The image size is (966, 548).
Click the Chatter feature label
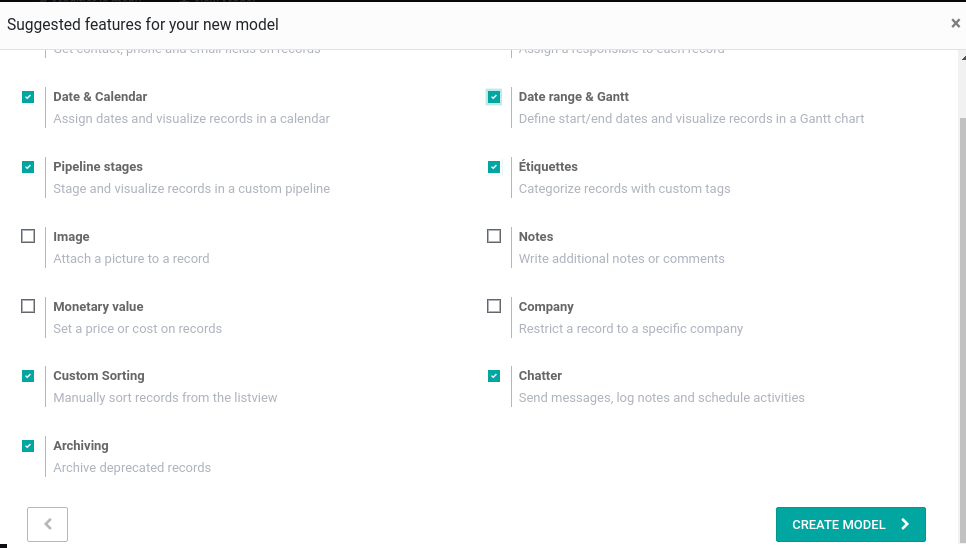(x=540, y=376)
